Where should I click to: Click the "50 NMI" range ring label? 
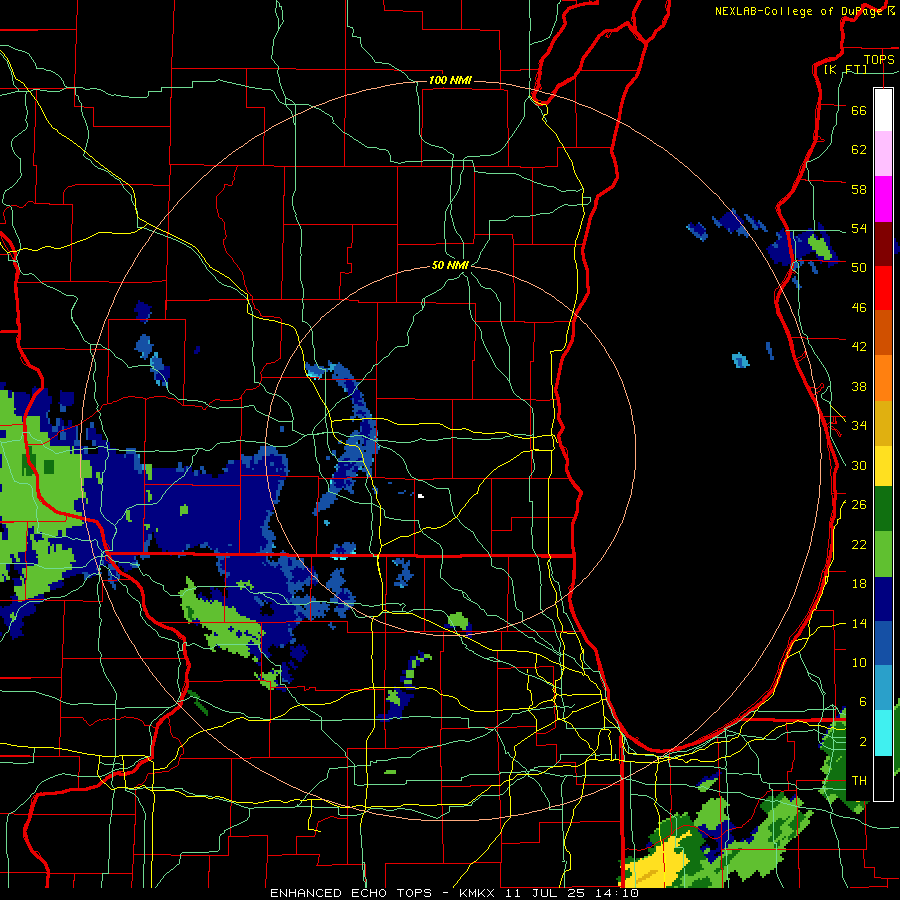coord(451,265)
